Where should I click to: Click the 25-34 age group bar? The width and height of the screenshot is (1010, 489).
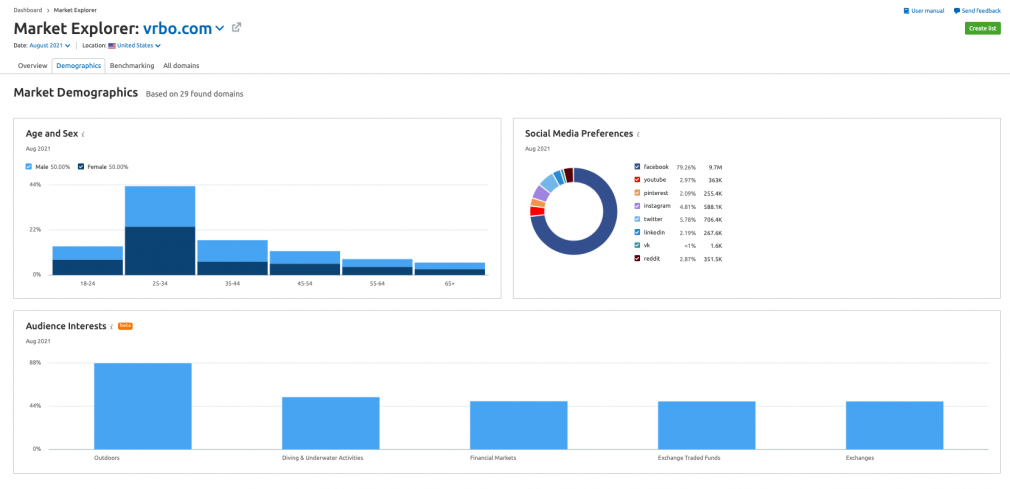(x=160, y=230)
